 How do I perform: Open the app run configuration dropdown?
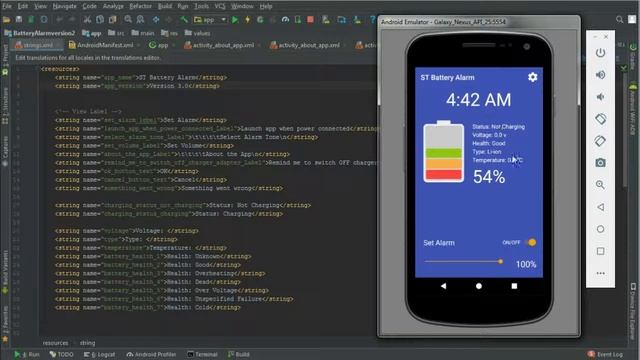click(210, 19)
